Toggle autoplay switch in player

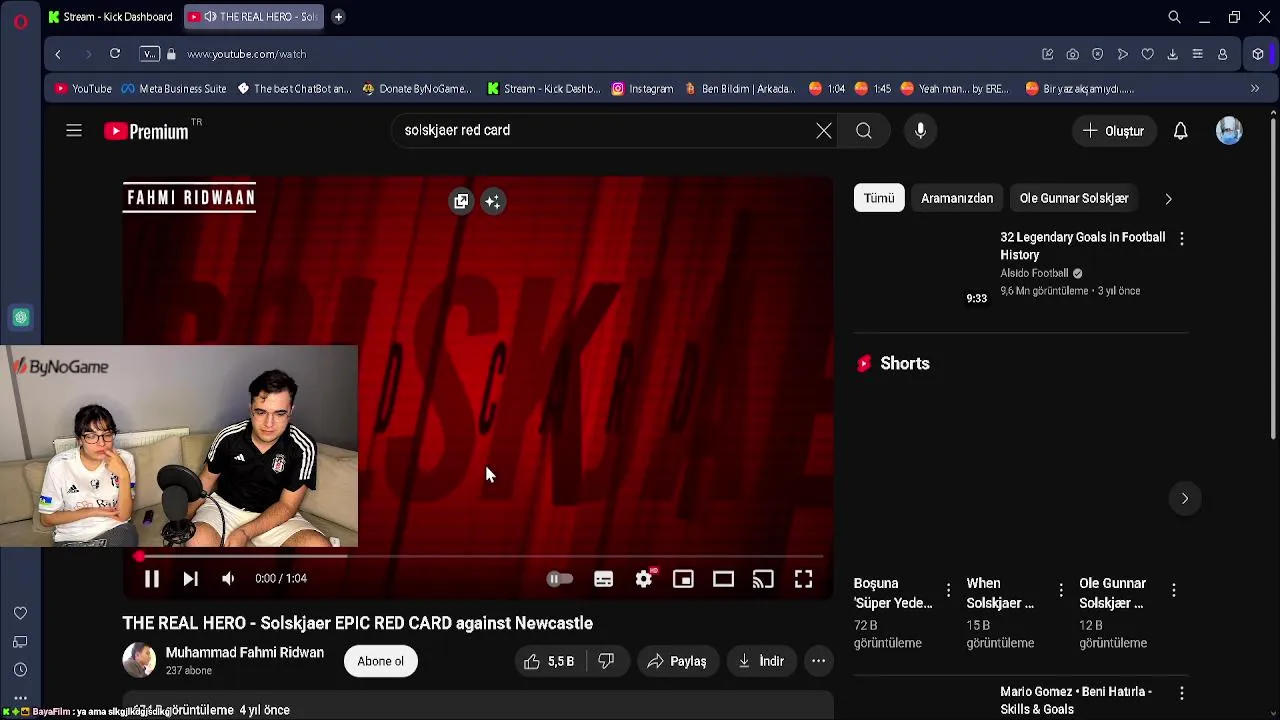tap(560, 579)
